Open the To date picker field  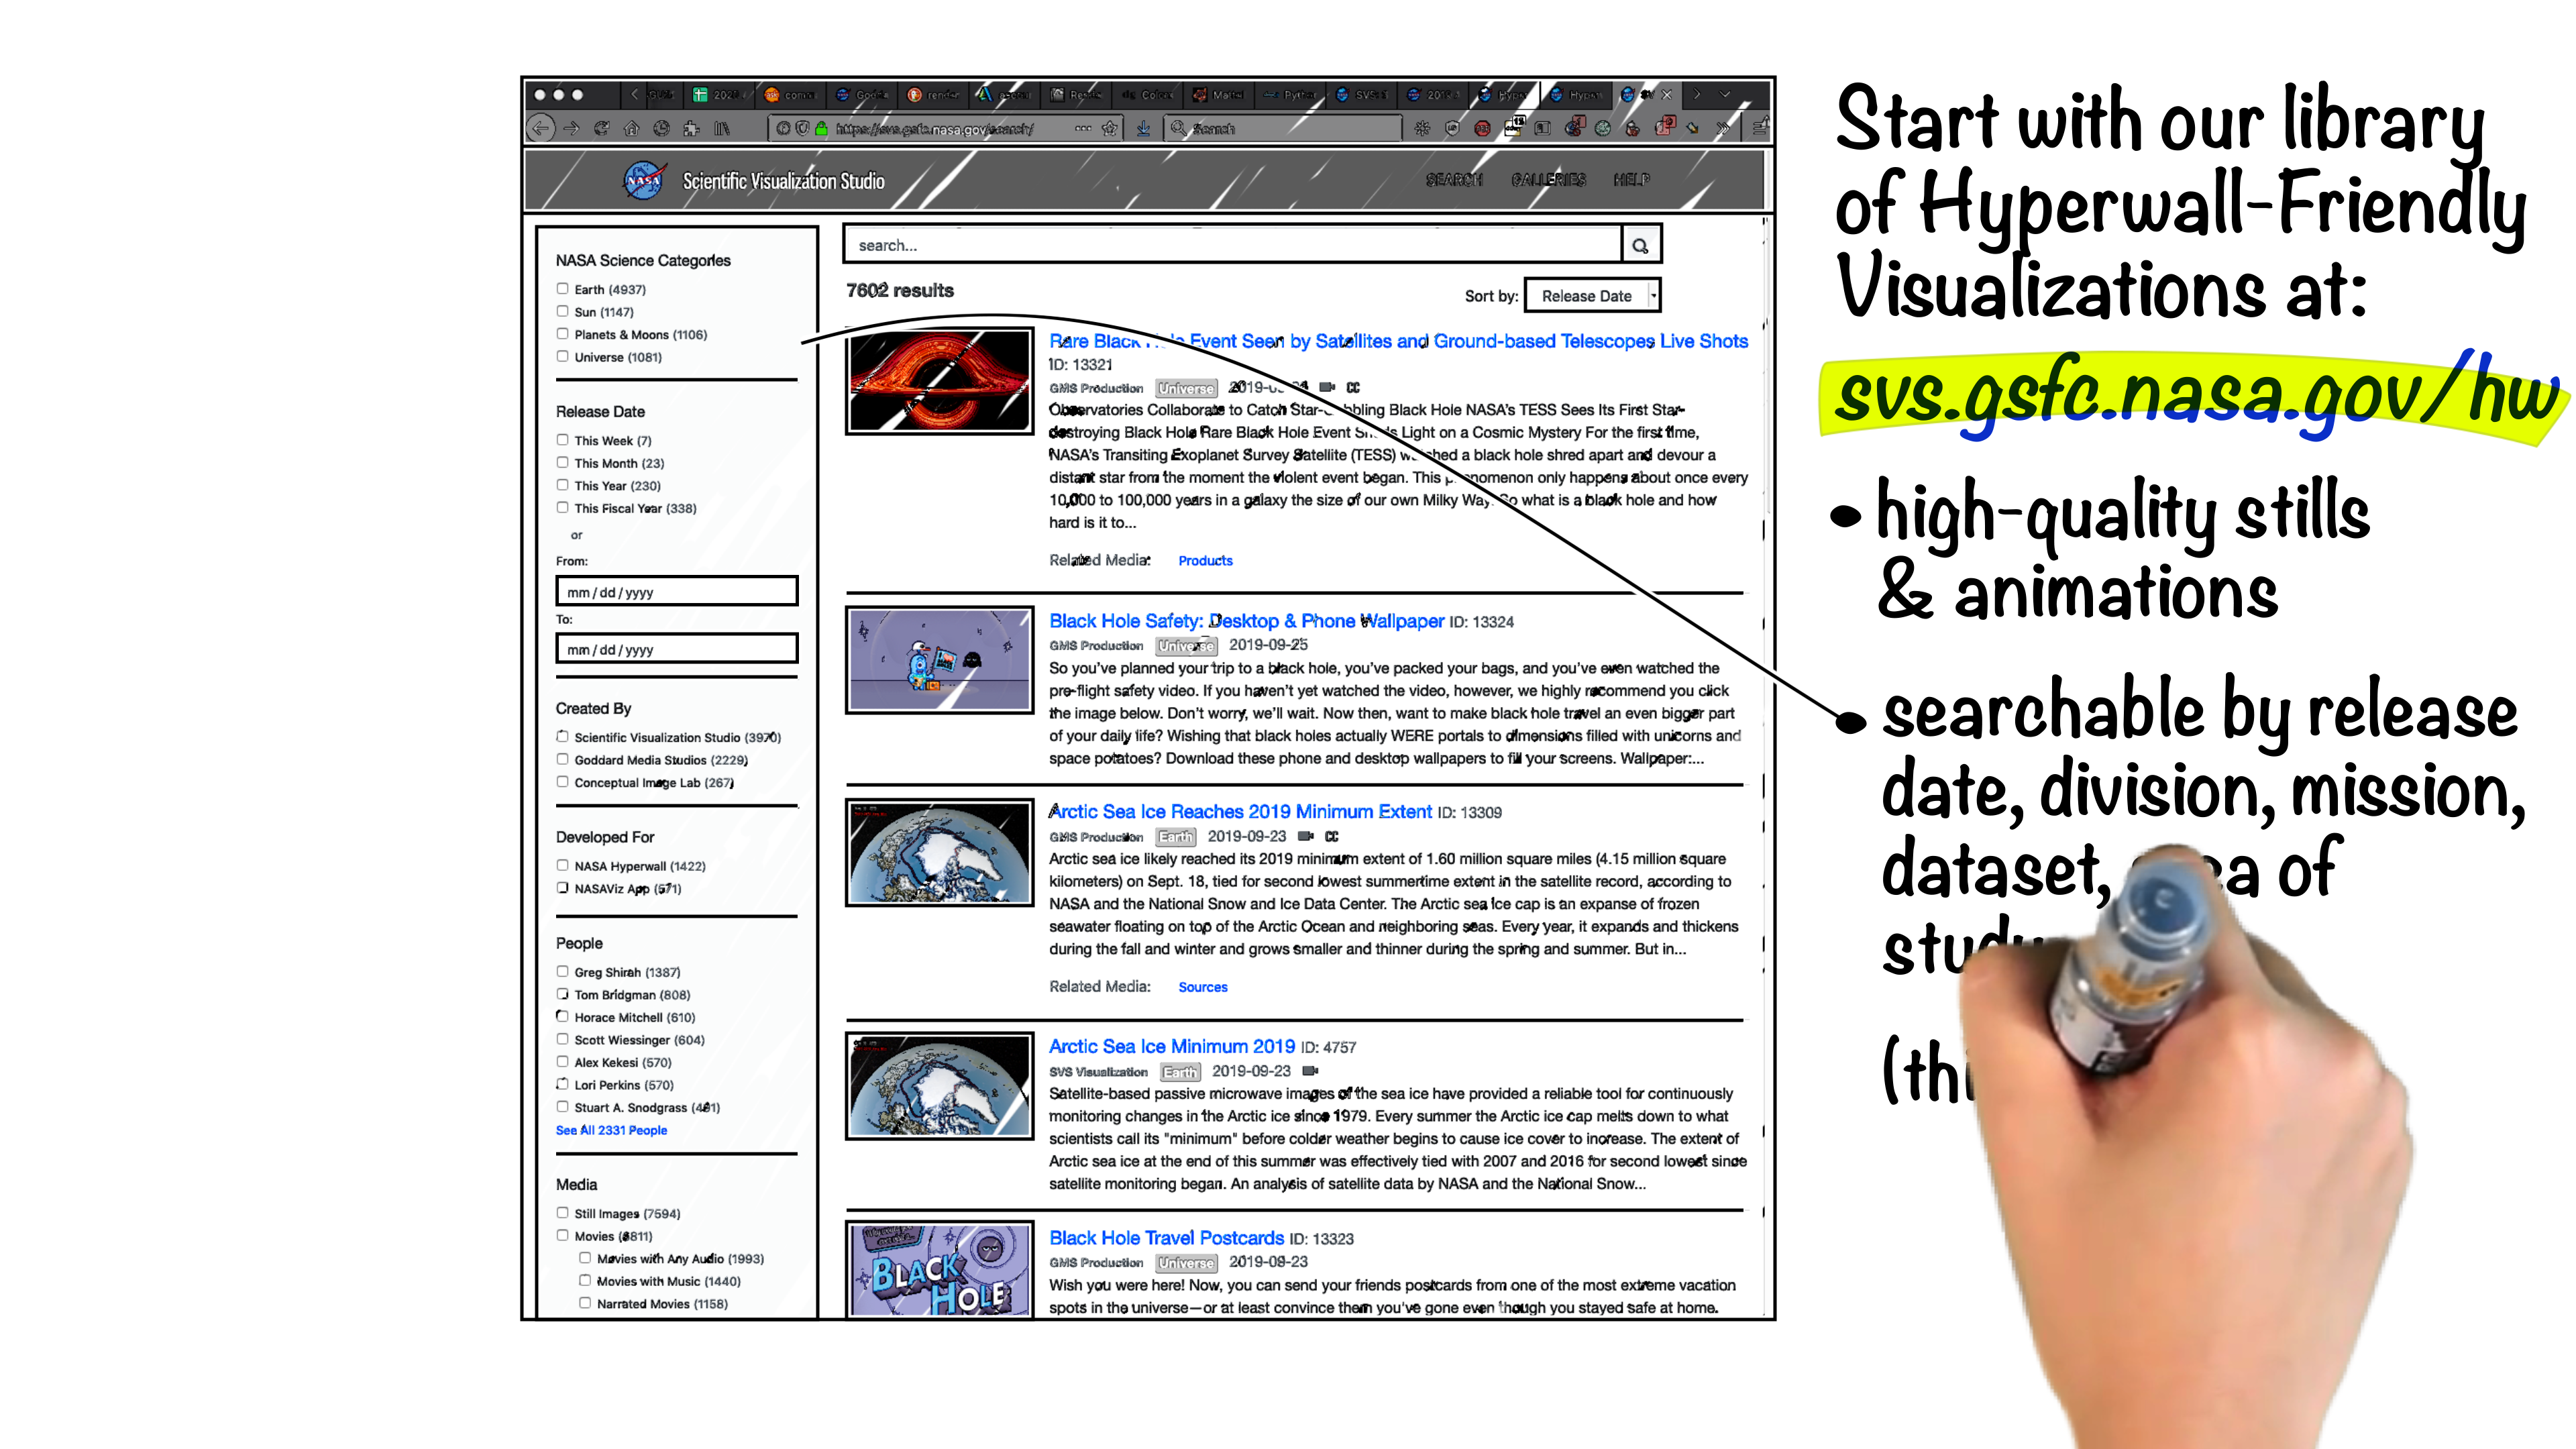coord(677,649)
